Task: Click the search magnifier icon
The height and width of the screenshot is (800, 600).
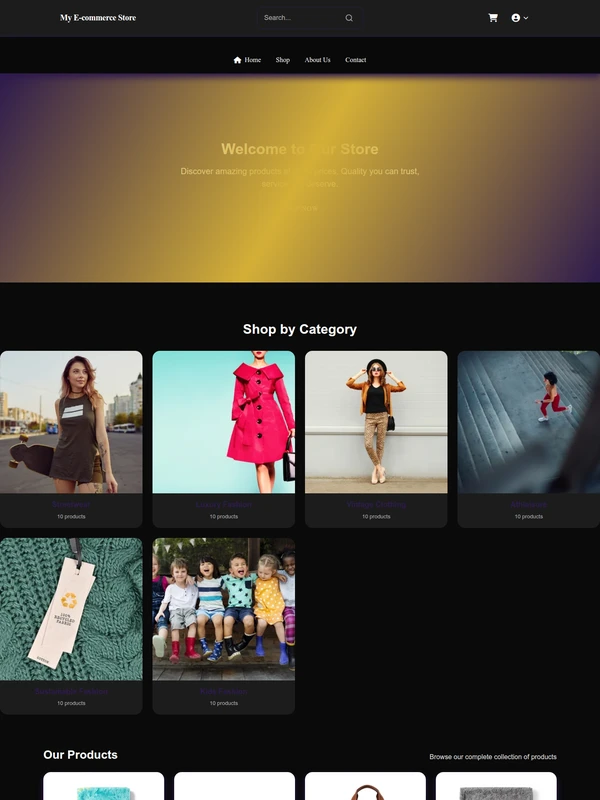Action: [349, 18]
